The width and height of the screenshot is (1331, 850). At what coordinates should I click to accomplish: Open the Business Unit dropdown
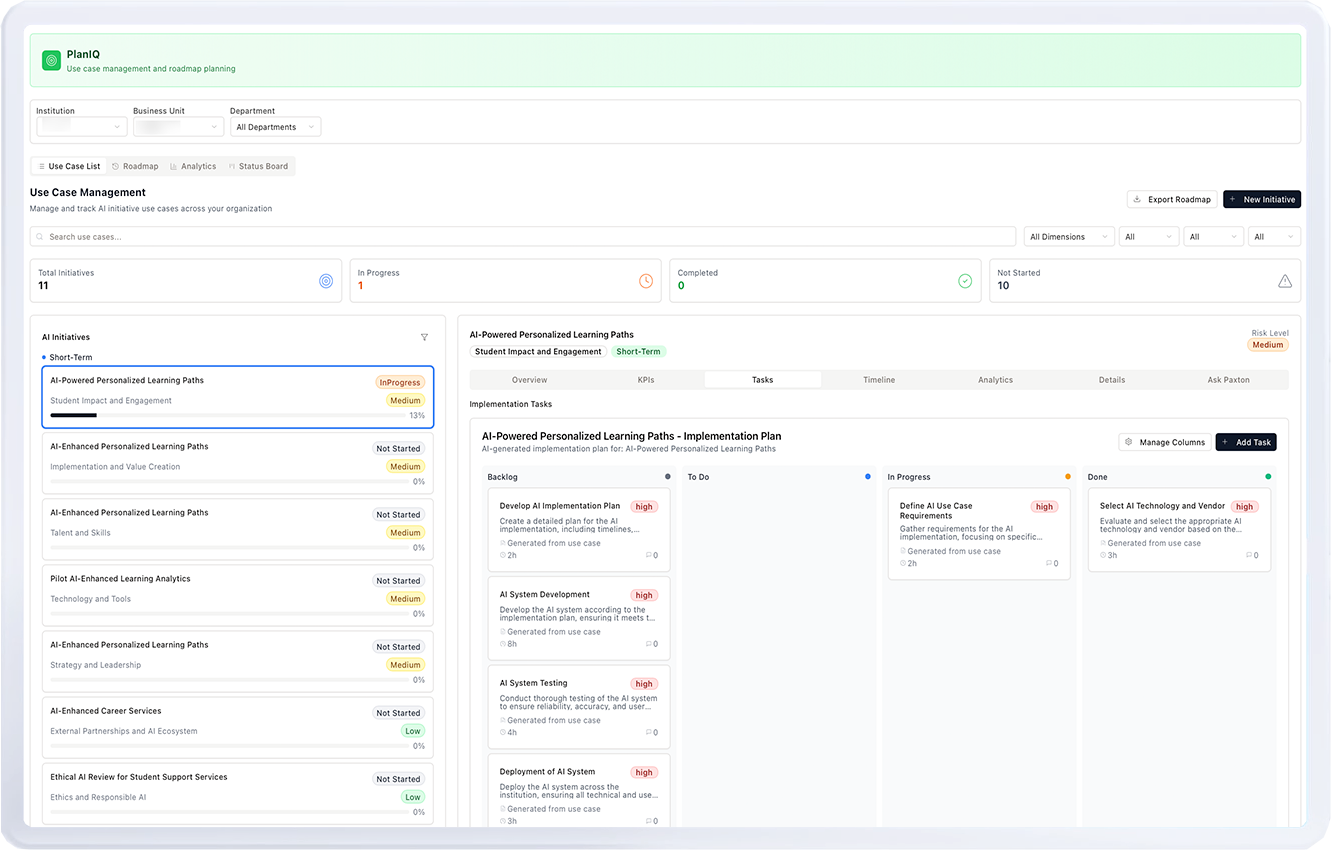(x=178, y=127)
